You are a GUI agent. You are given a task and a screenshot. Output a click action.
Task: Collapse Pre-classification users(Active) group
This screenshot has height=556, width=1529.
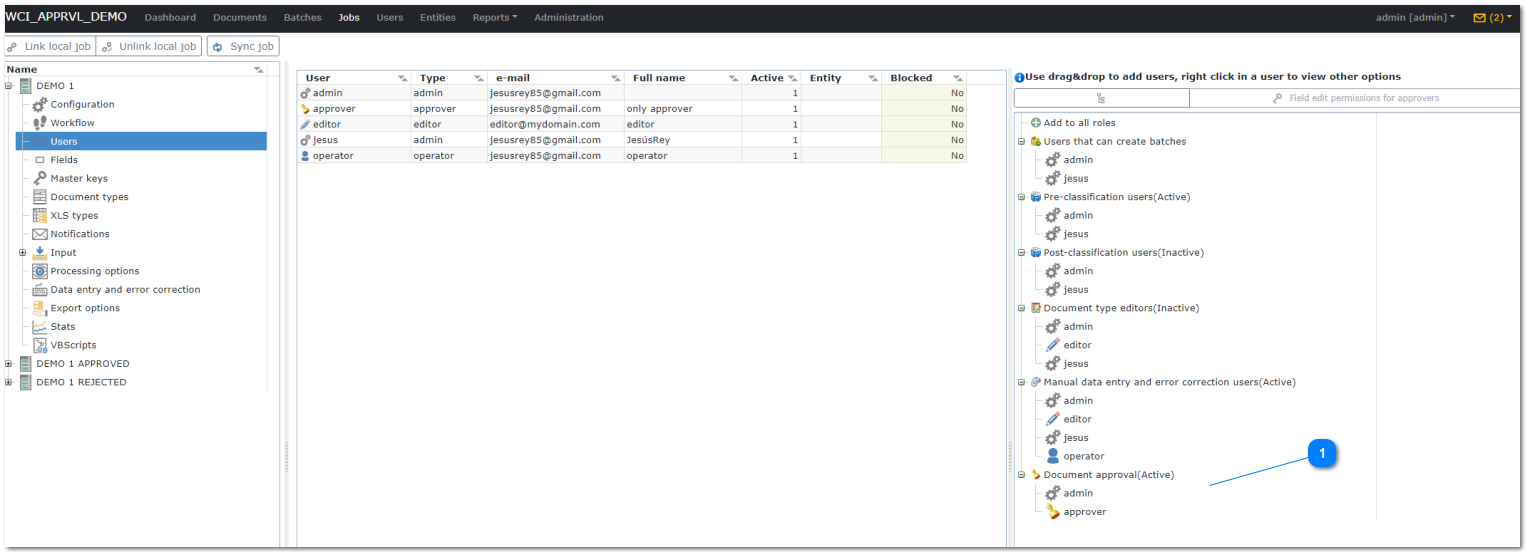tap(1022, 197)
